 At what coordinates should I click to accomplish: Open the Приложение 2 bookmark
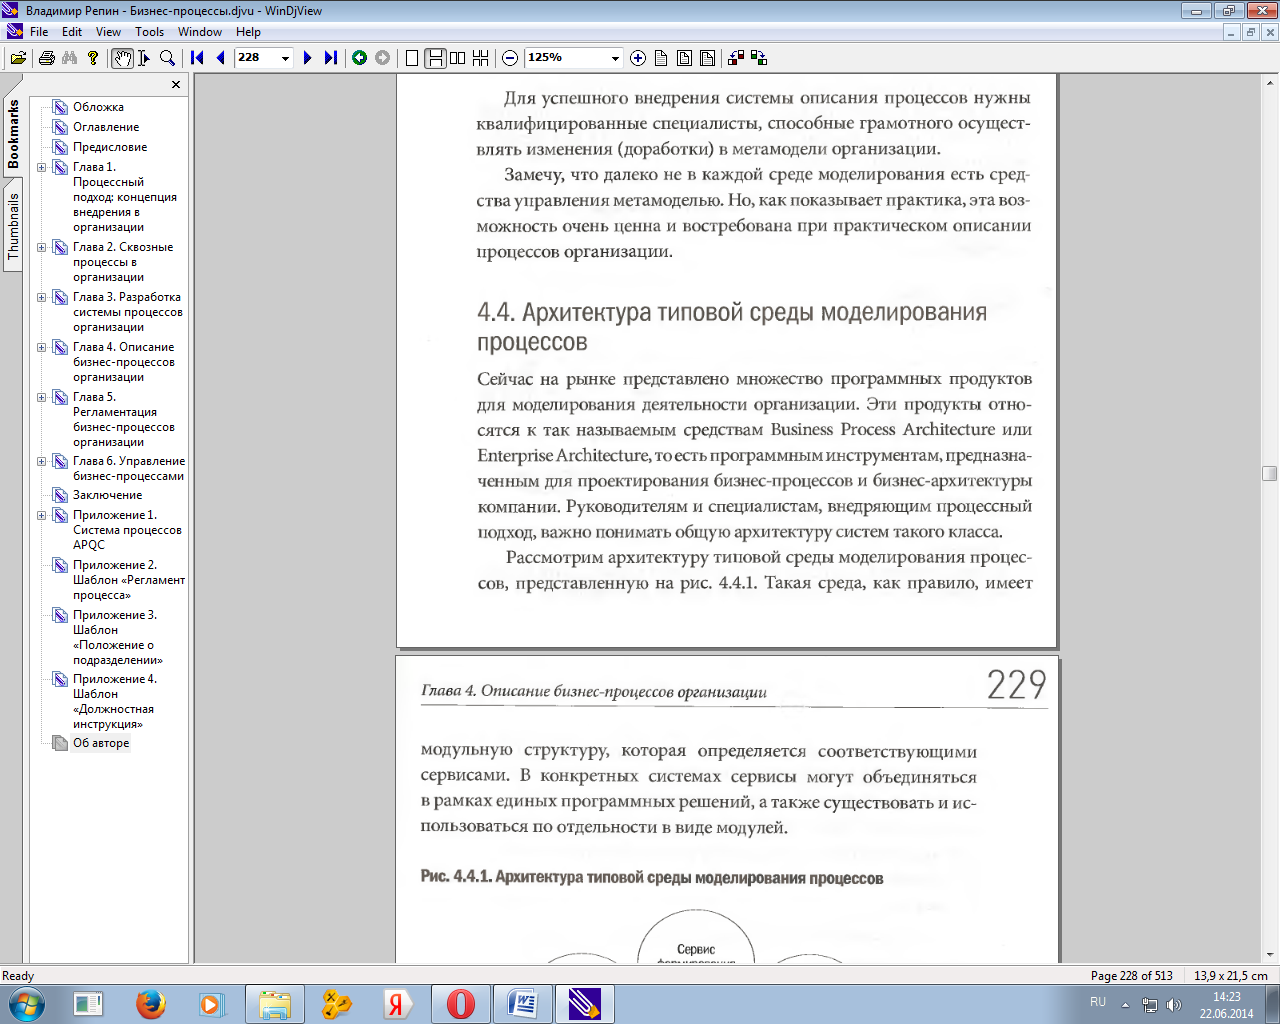pyautogui.click(x=128, y=580)
